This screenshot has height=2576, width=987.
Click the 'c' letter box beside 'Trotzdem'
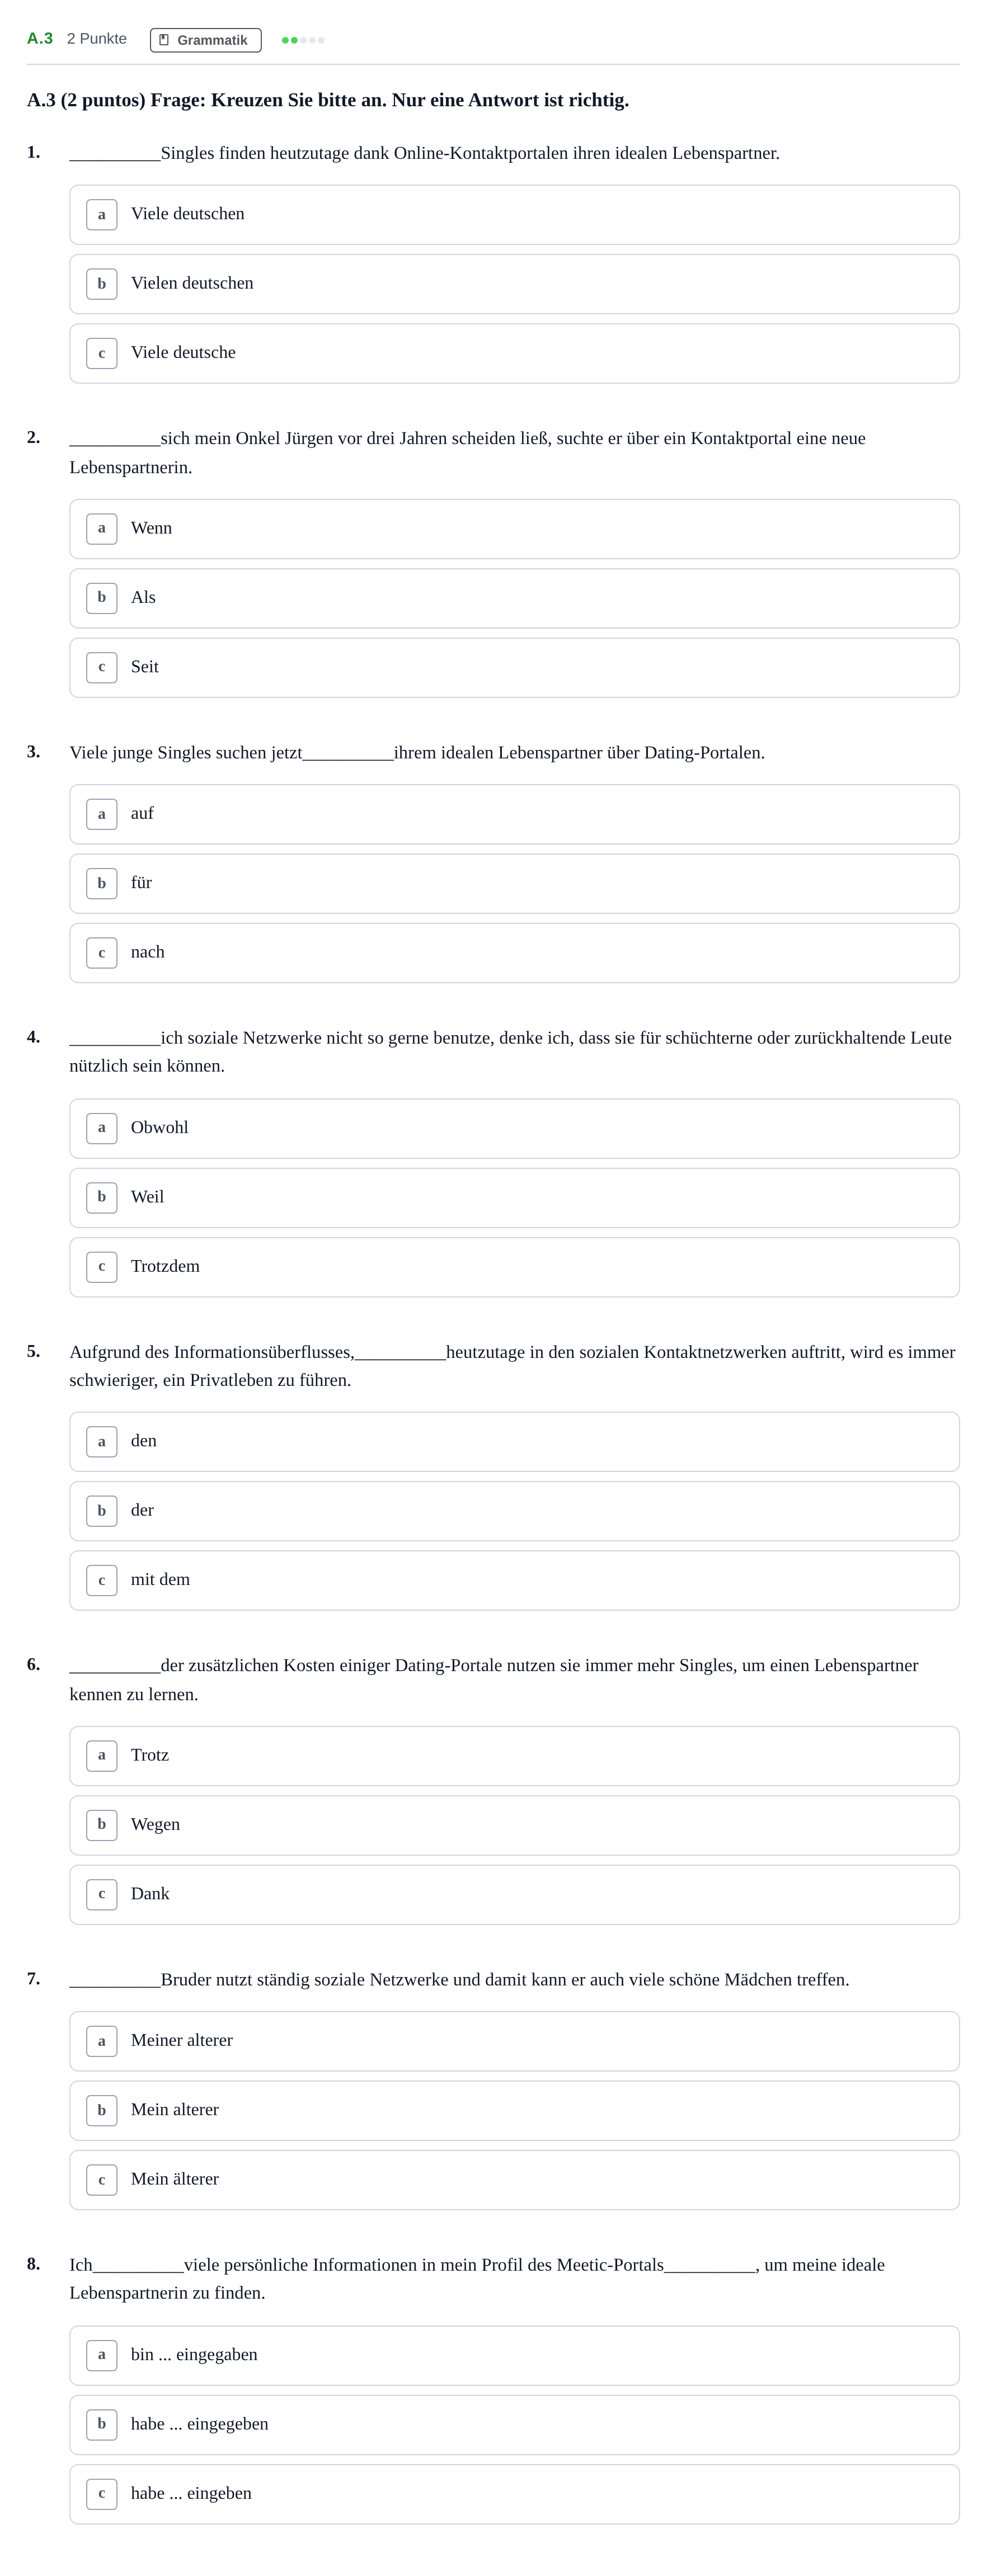[x=102, y=1267]
